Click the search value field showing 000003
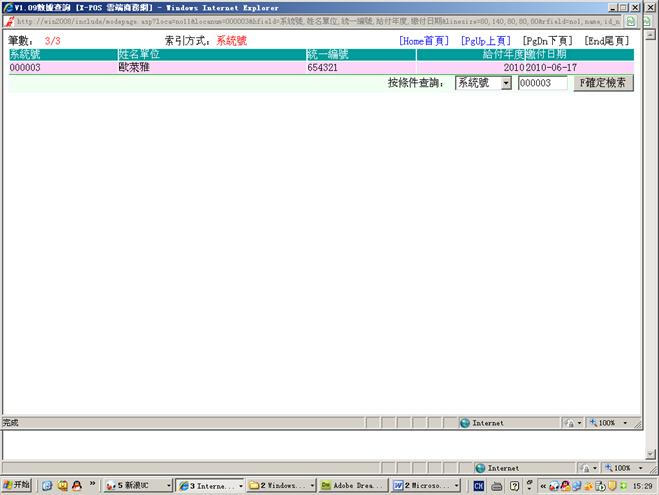The height and width of the screenshot is (495, 659). pos(542,84)
